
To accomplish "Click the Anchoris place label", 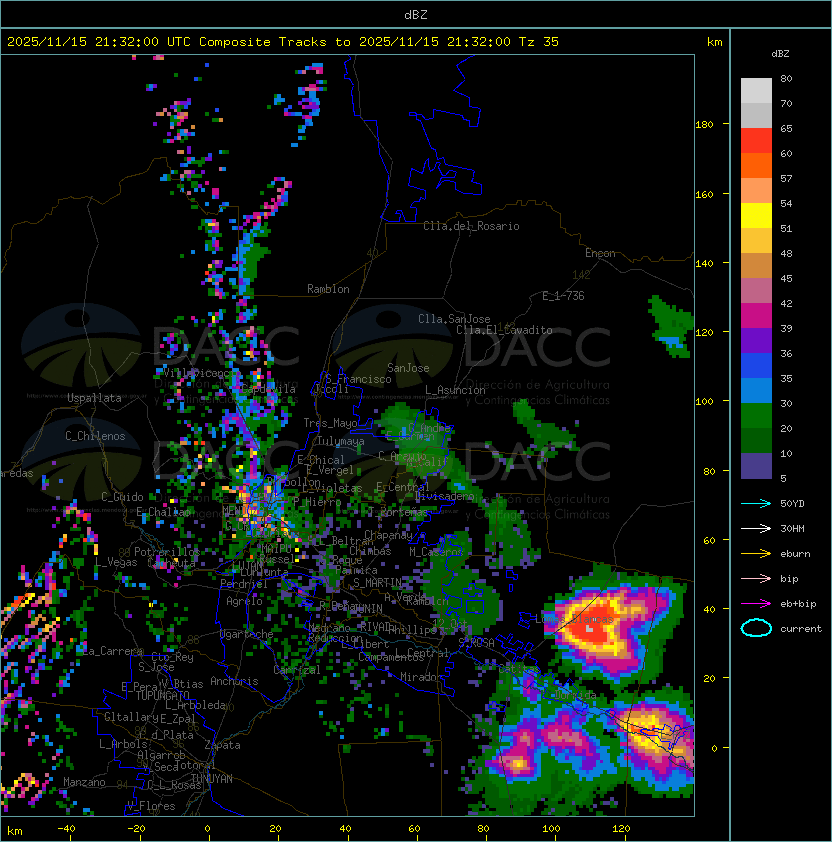I will 234,681.
